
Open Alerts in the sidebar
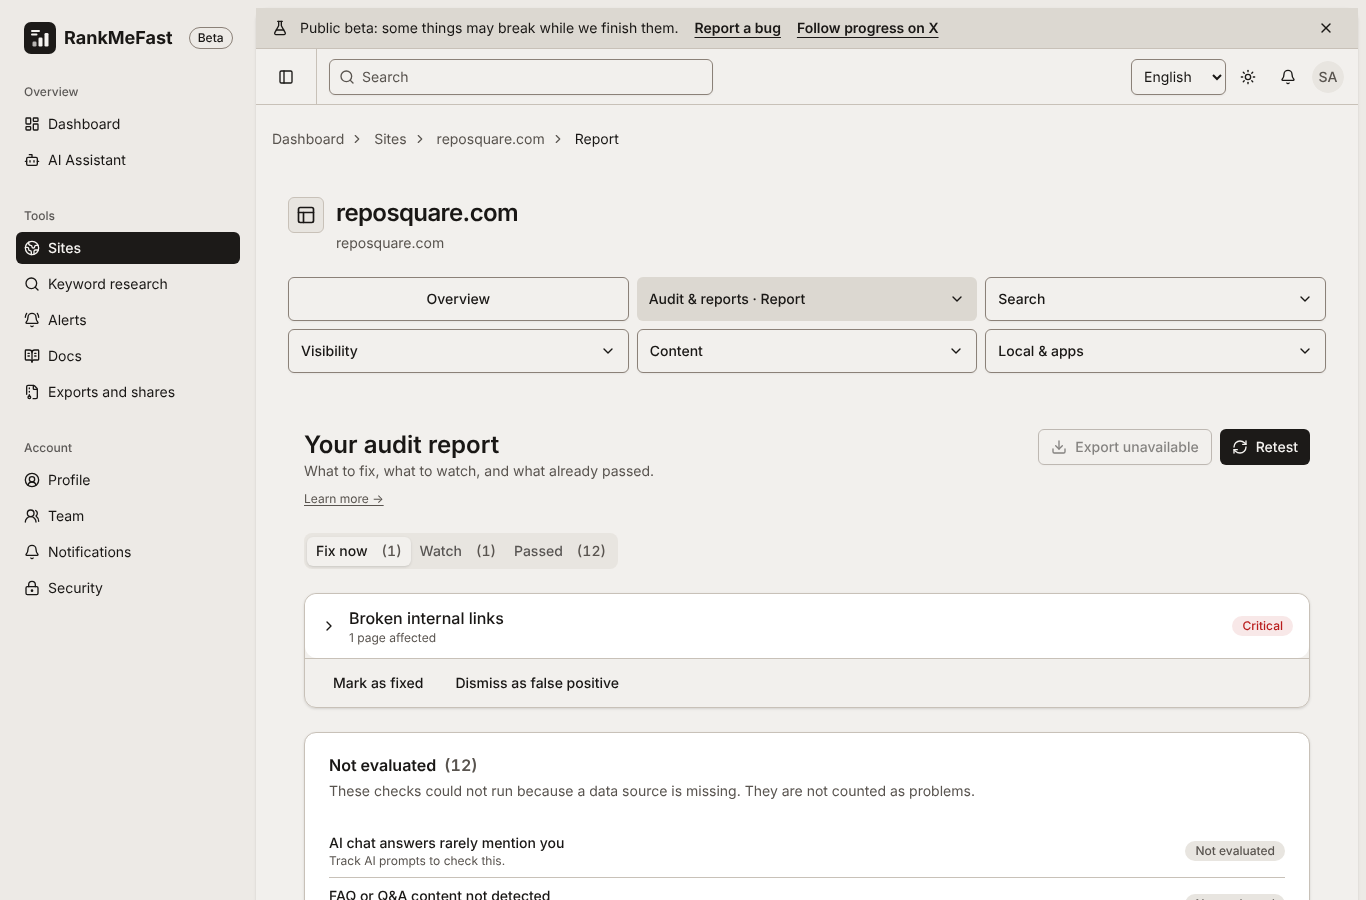click(x=128, y=320)
